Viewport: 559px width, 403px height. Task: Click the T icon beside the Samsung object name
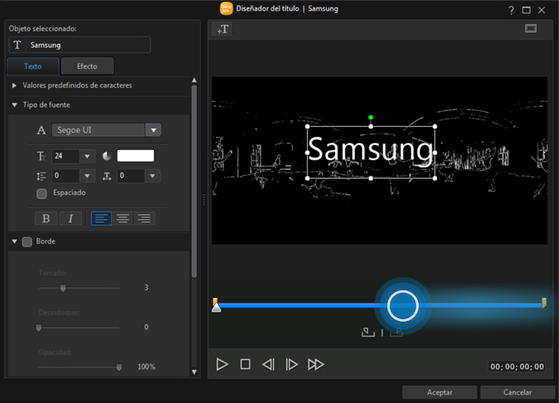click(x=17, y=45)
